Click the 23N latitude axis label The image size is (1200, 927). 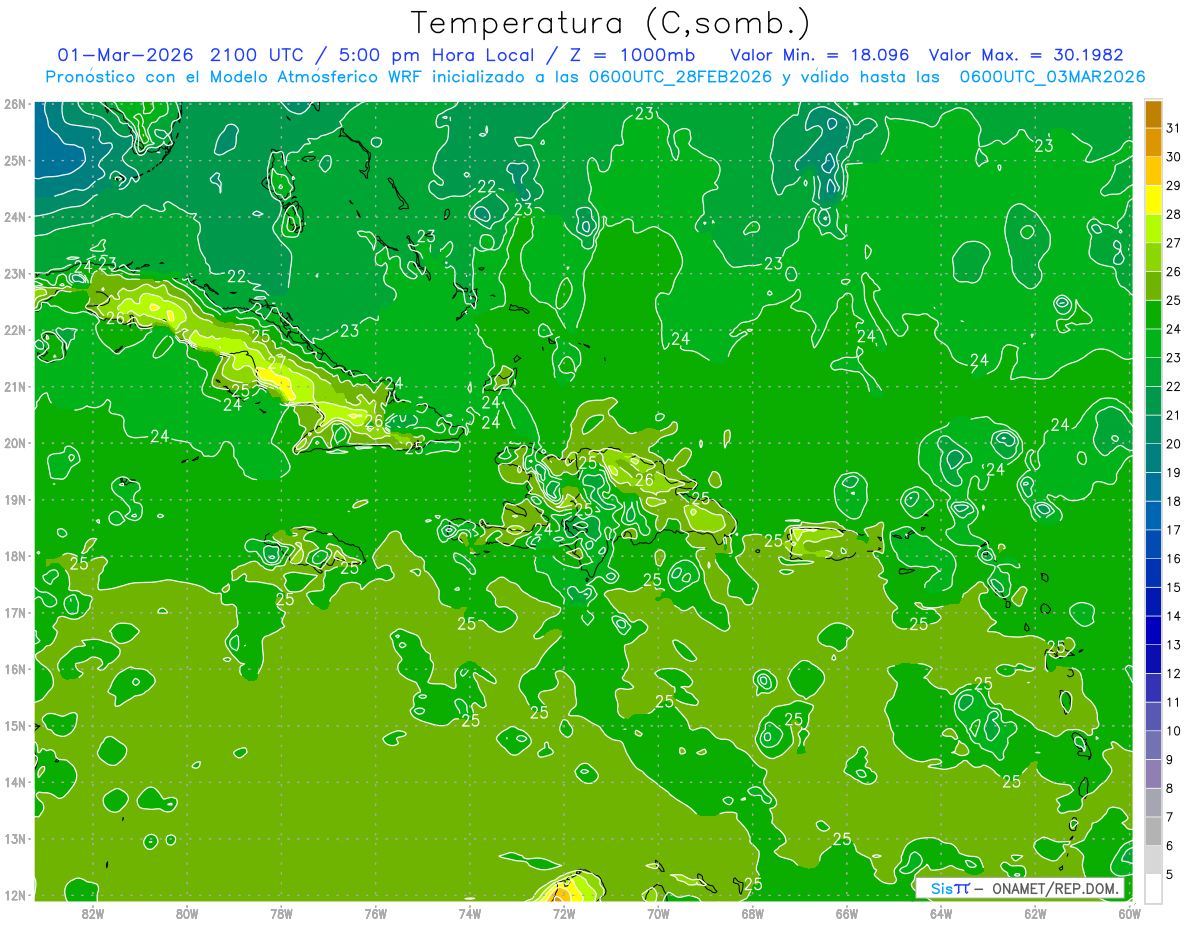click(15, 273)
